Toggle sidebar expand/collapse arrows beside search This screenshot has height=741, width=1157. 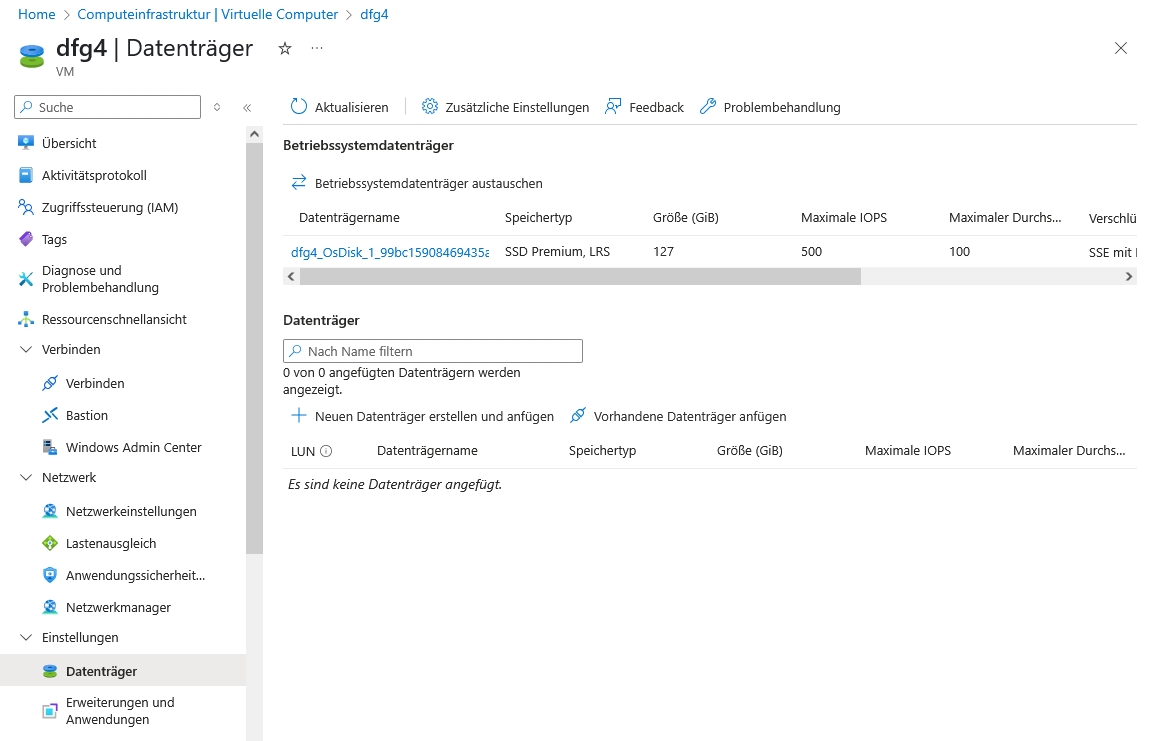[217, 107]
